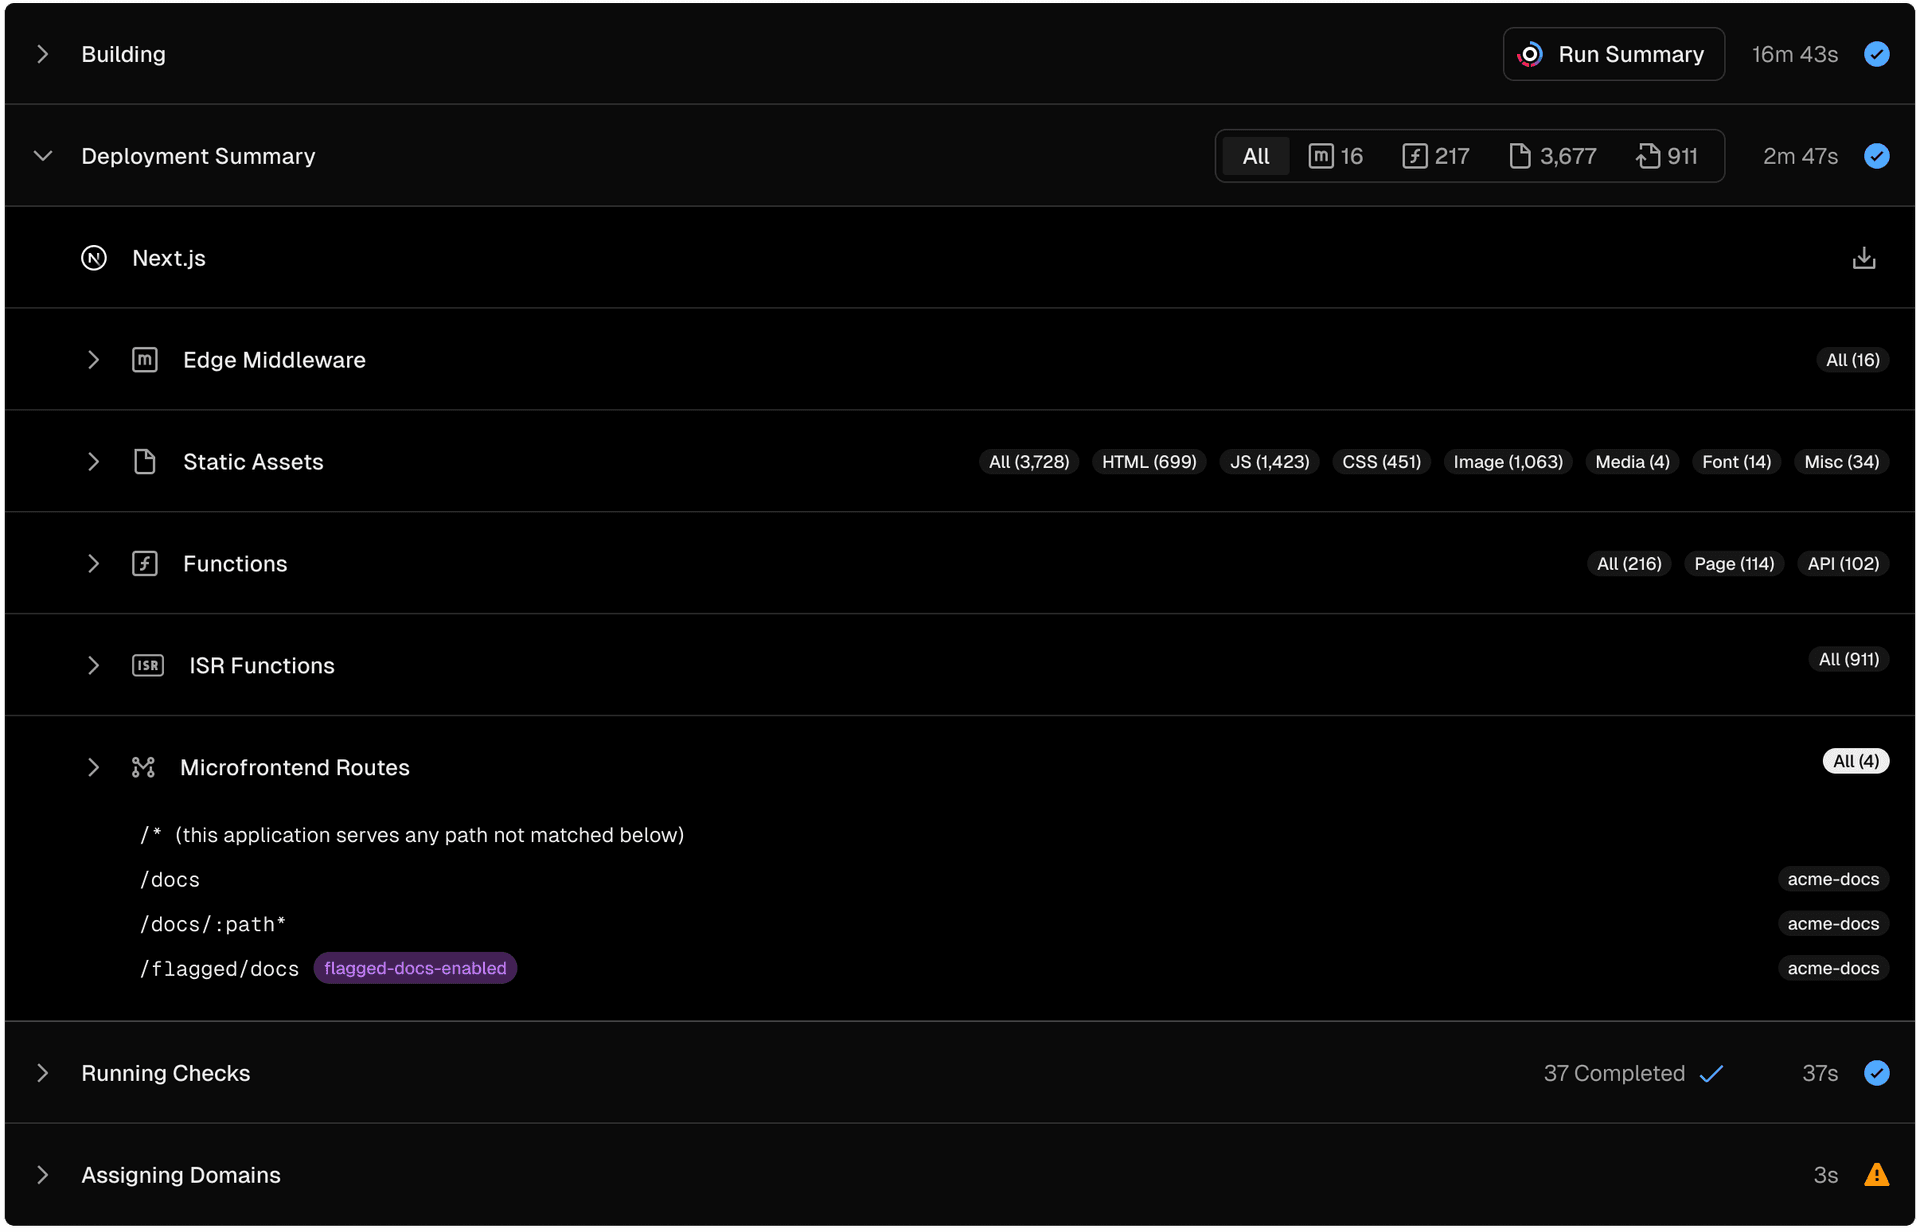Expand the Functions row

tap(94, 563)
